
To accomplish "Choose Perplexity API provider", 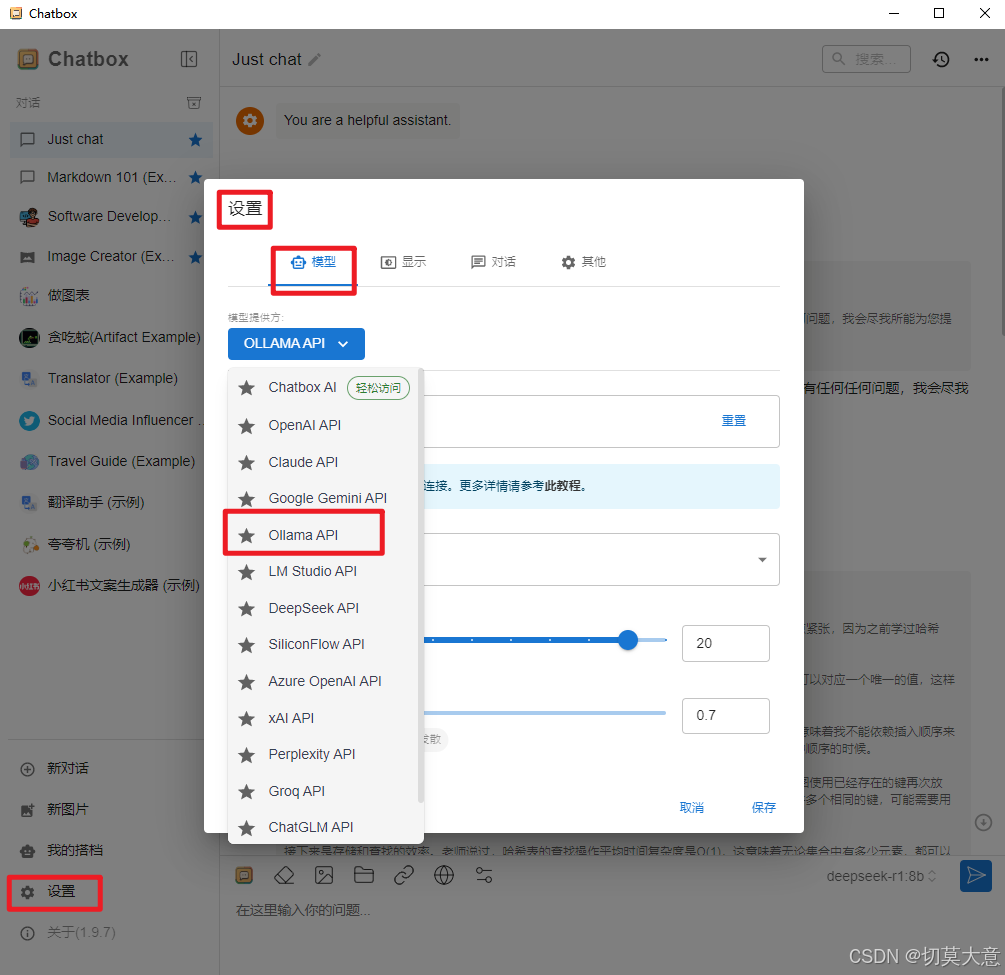I will point(323,754).
